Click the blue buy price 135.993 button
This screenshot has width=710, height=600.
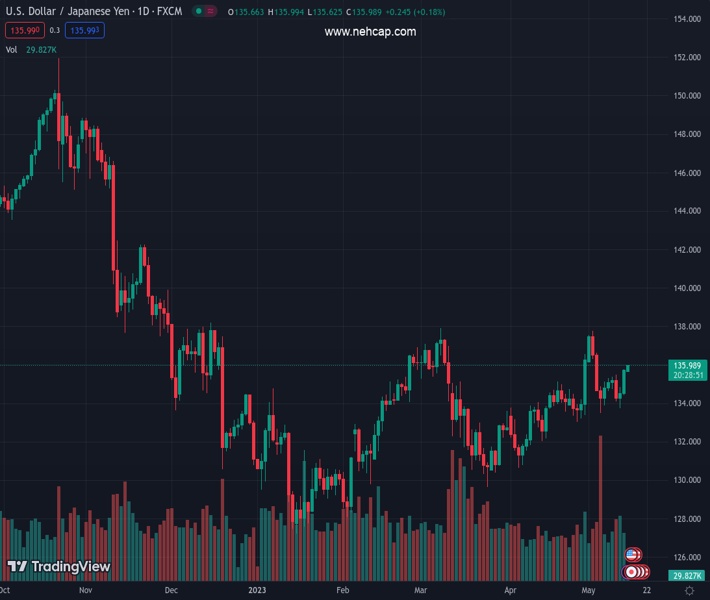click(85, 31)
